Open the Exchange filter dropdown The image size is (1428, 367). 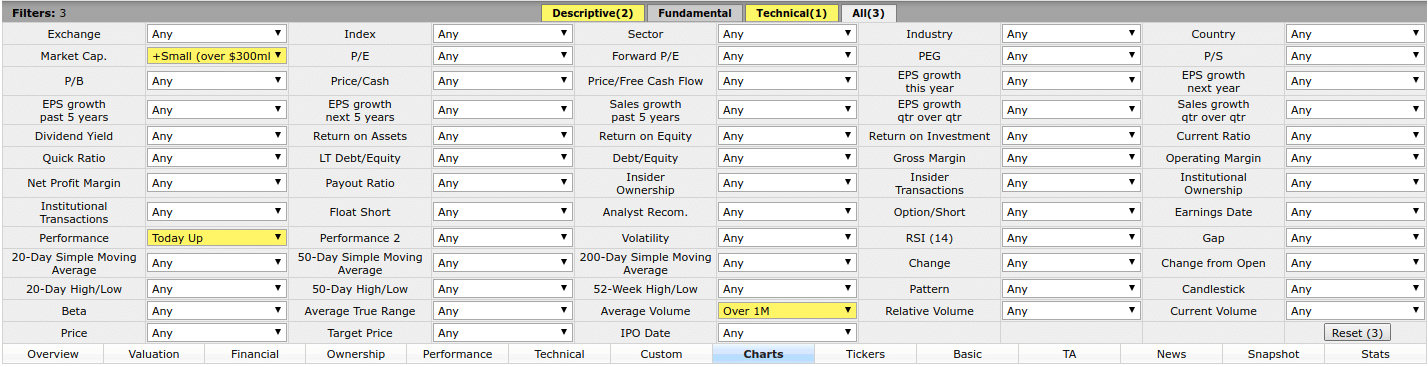[x=217, y=34]
